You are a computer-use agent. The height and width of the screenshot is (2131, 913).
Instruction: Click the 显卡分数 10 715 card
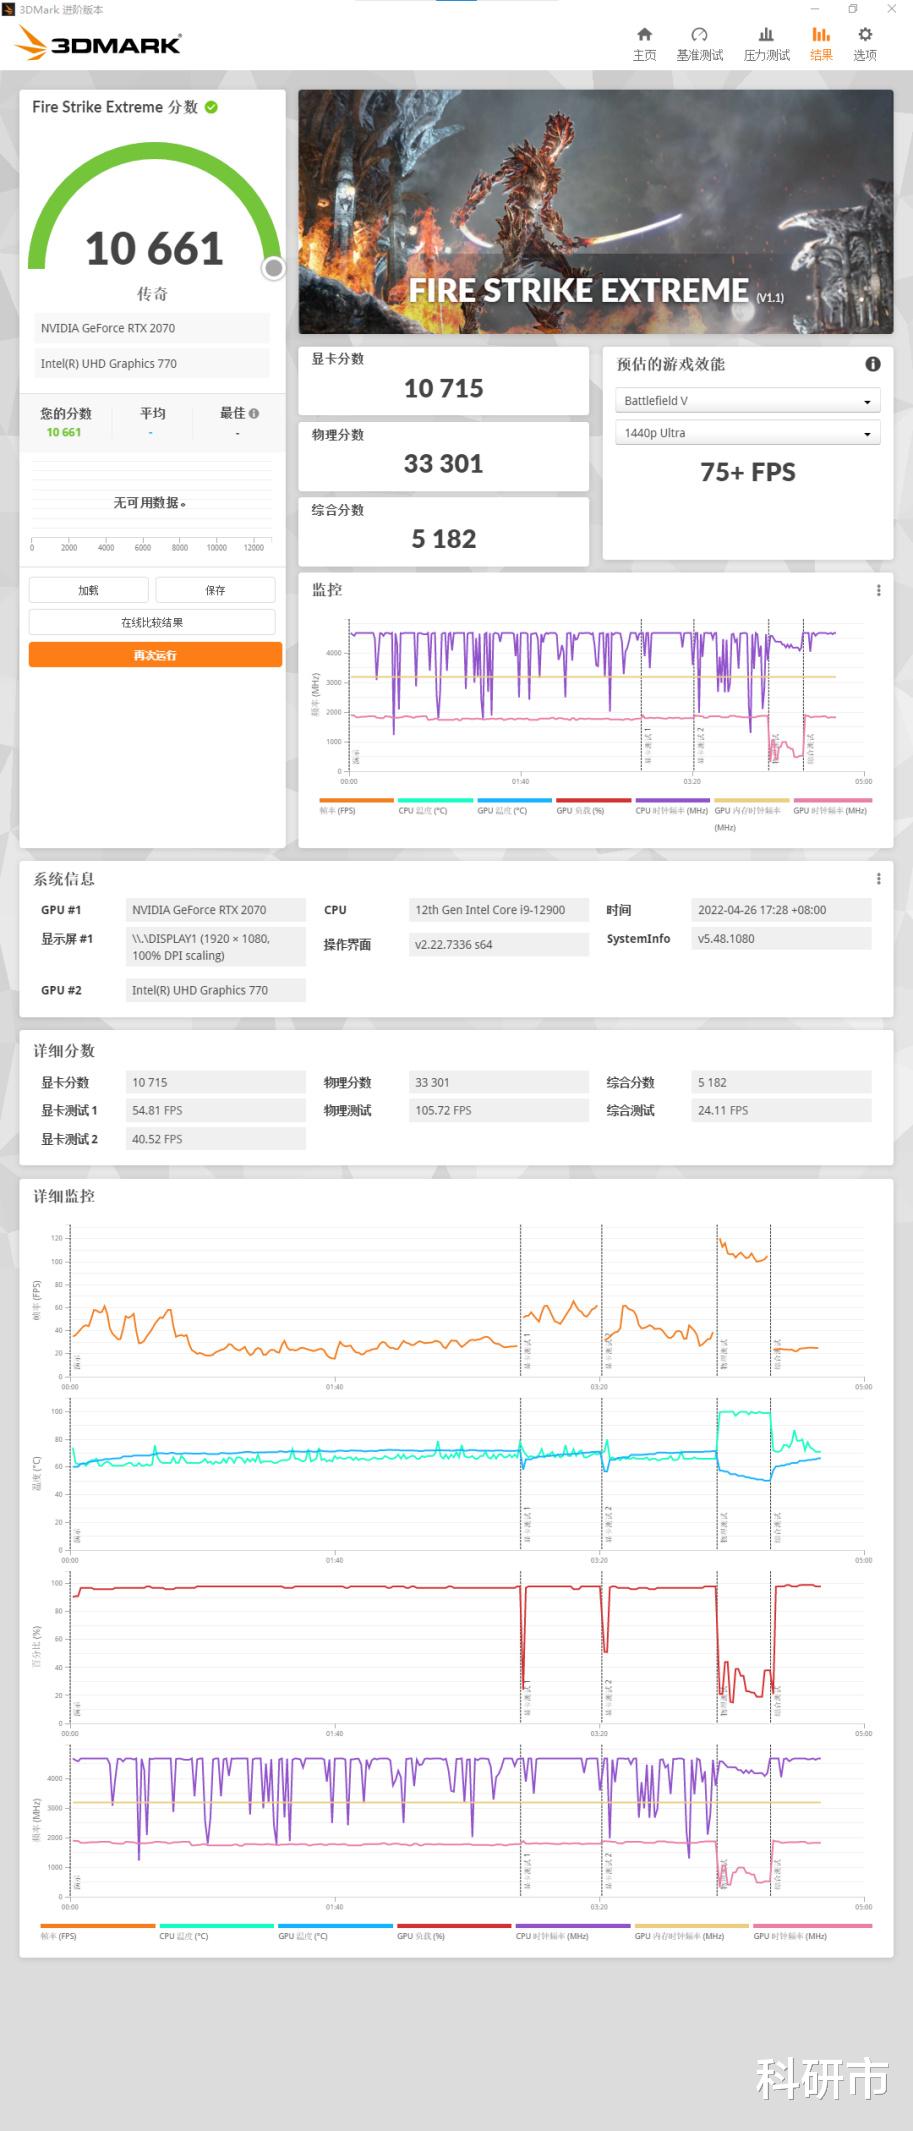click(x=443, y=380)
